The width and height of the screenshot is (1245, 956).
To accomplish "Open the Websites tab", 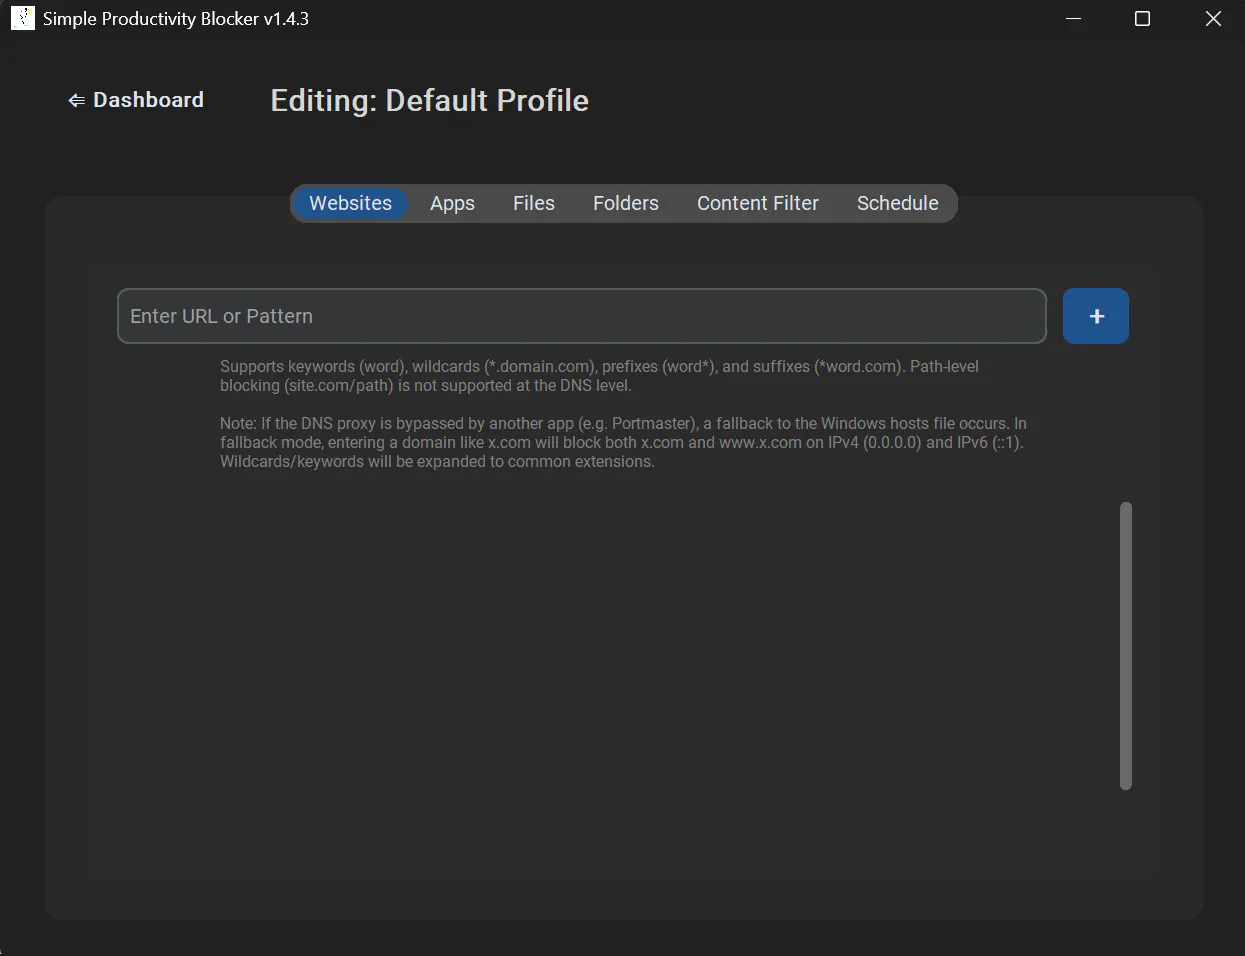I will point(350,203).
